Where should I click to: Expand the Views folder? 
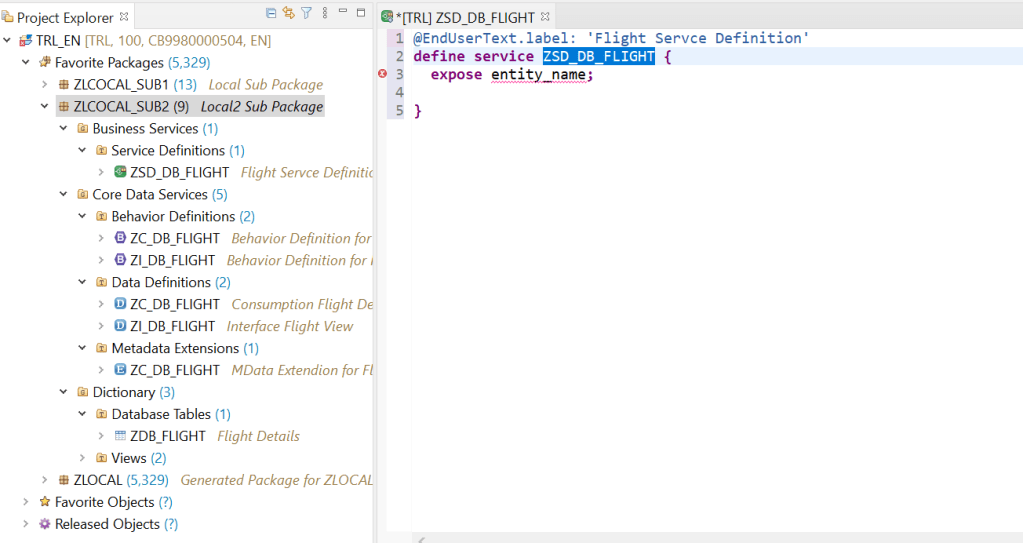82,458
